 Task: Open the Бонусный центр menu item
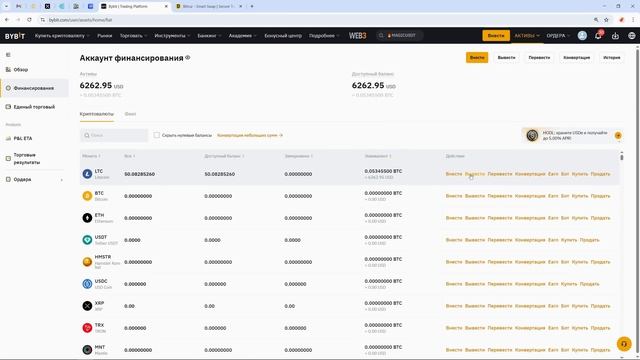point(283,36)
